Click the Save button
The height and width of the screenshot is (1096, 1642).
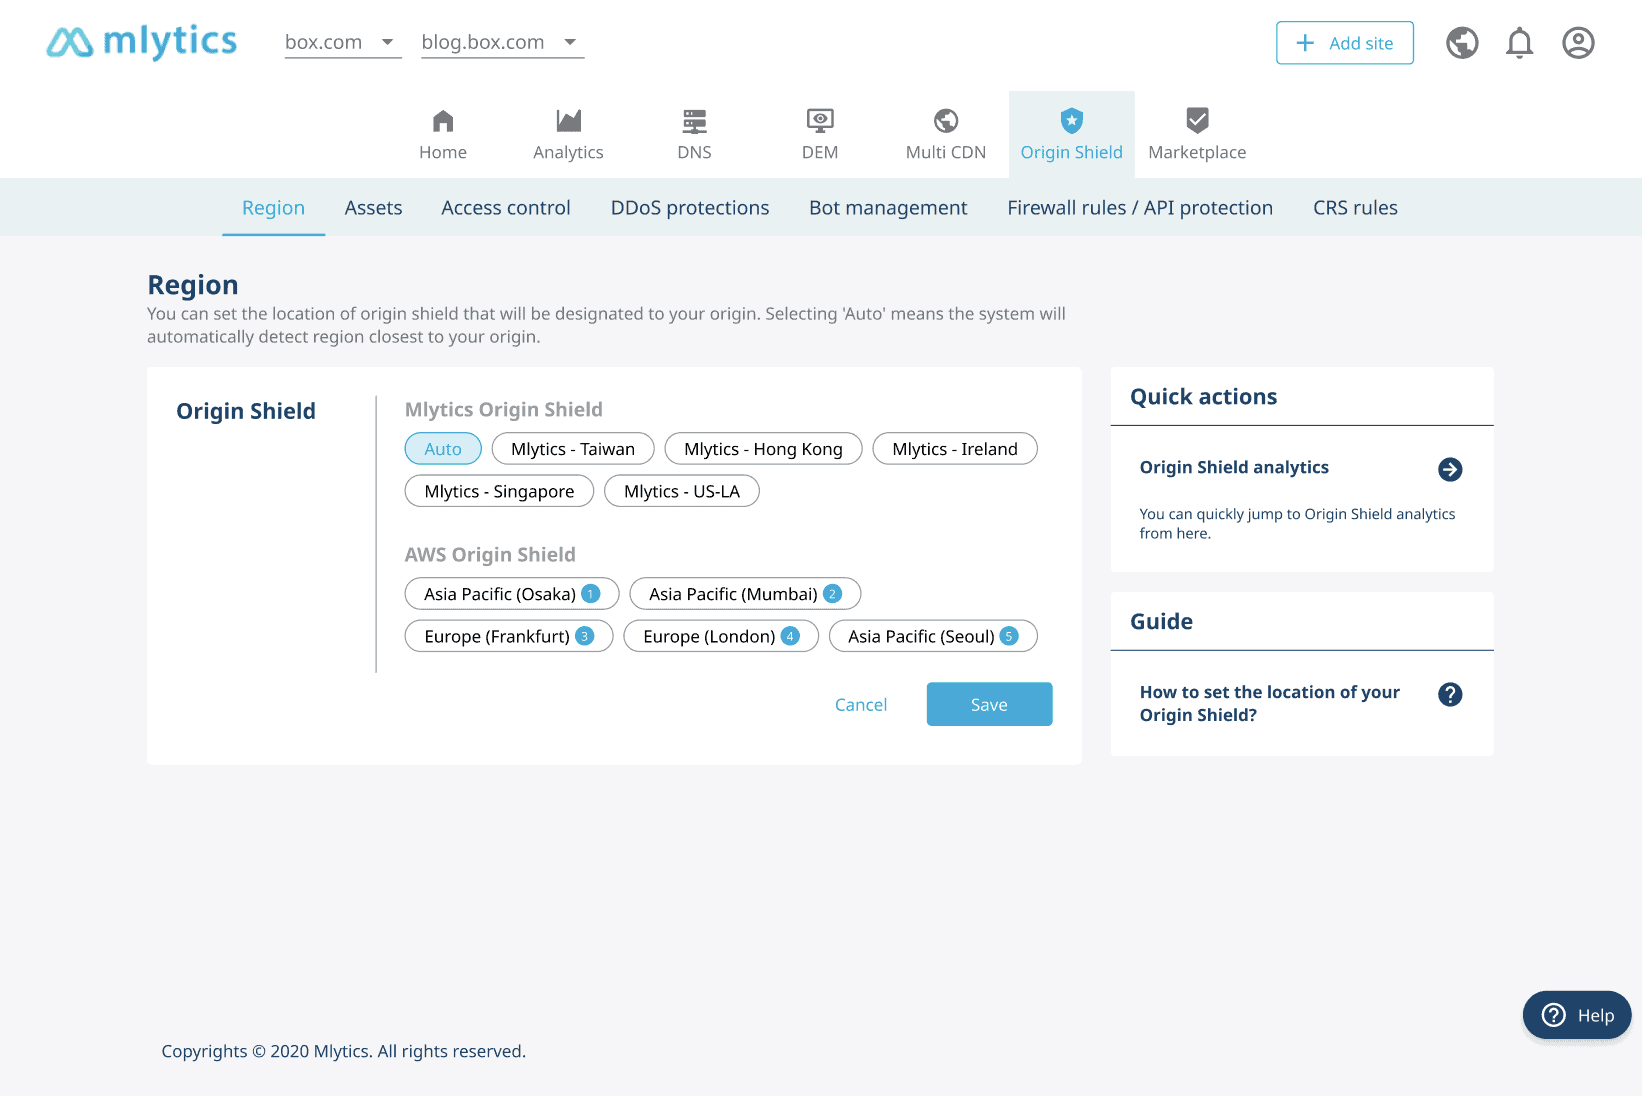coord(989,704)
